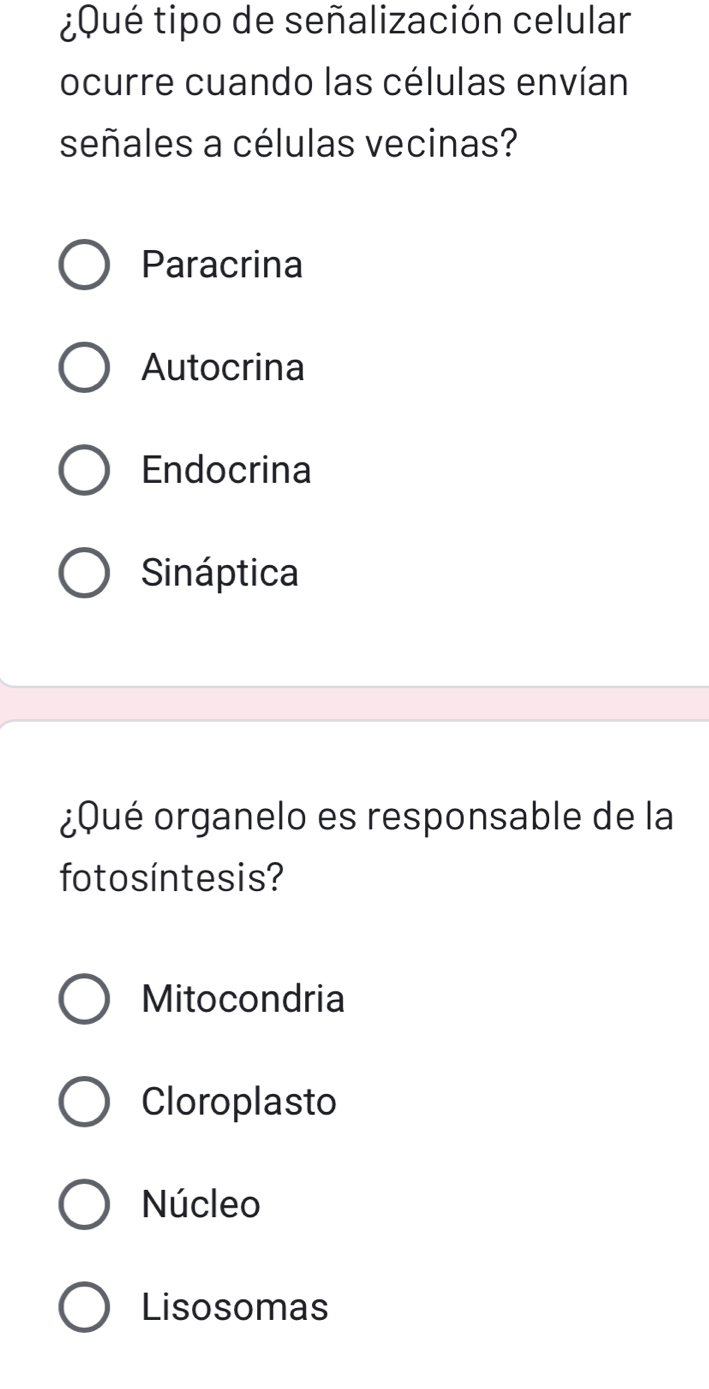709x1389 pixels.
Task: Click the "Mitocondria" answer label text
Action: pyautogui.click(x=243, y=999)
